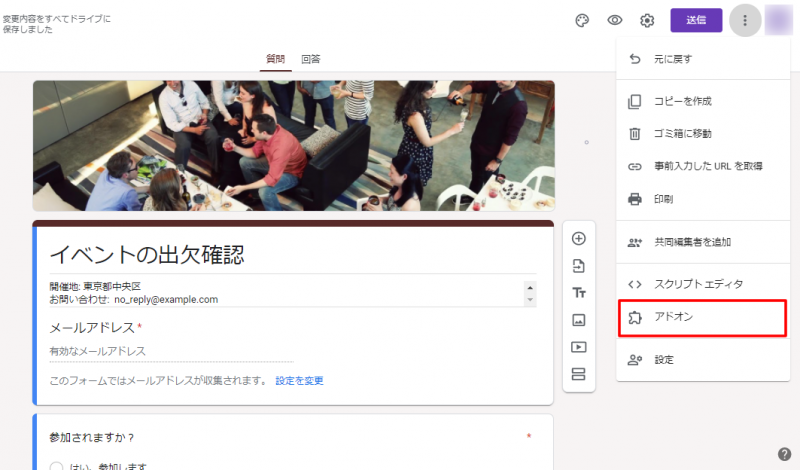Select スクリプト エディタ menu item

(x=698, y=284)
